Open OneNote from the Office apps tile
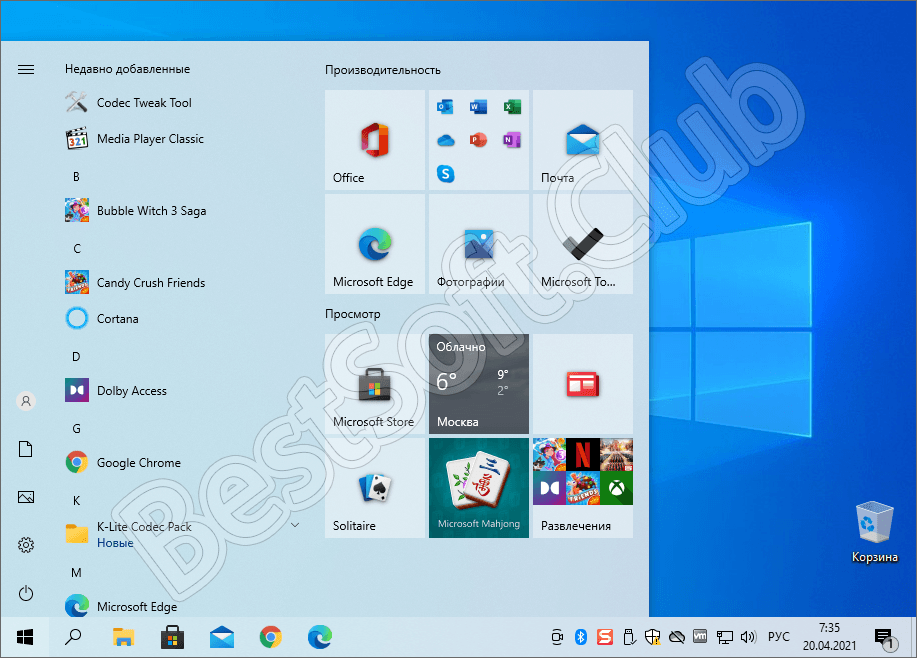This screenshot has width=917, height=658. 512,140
